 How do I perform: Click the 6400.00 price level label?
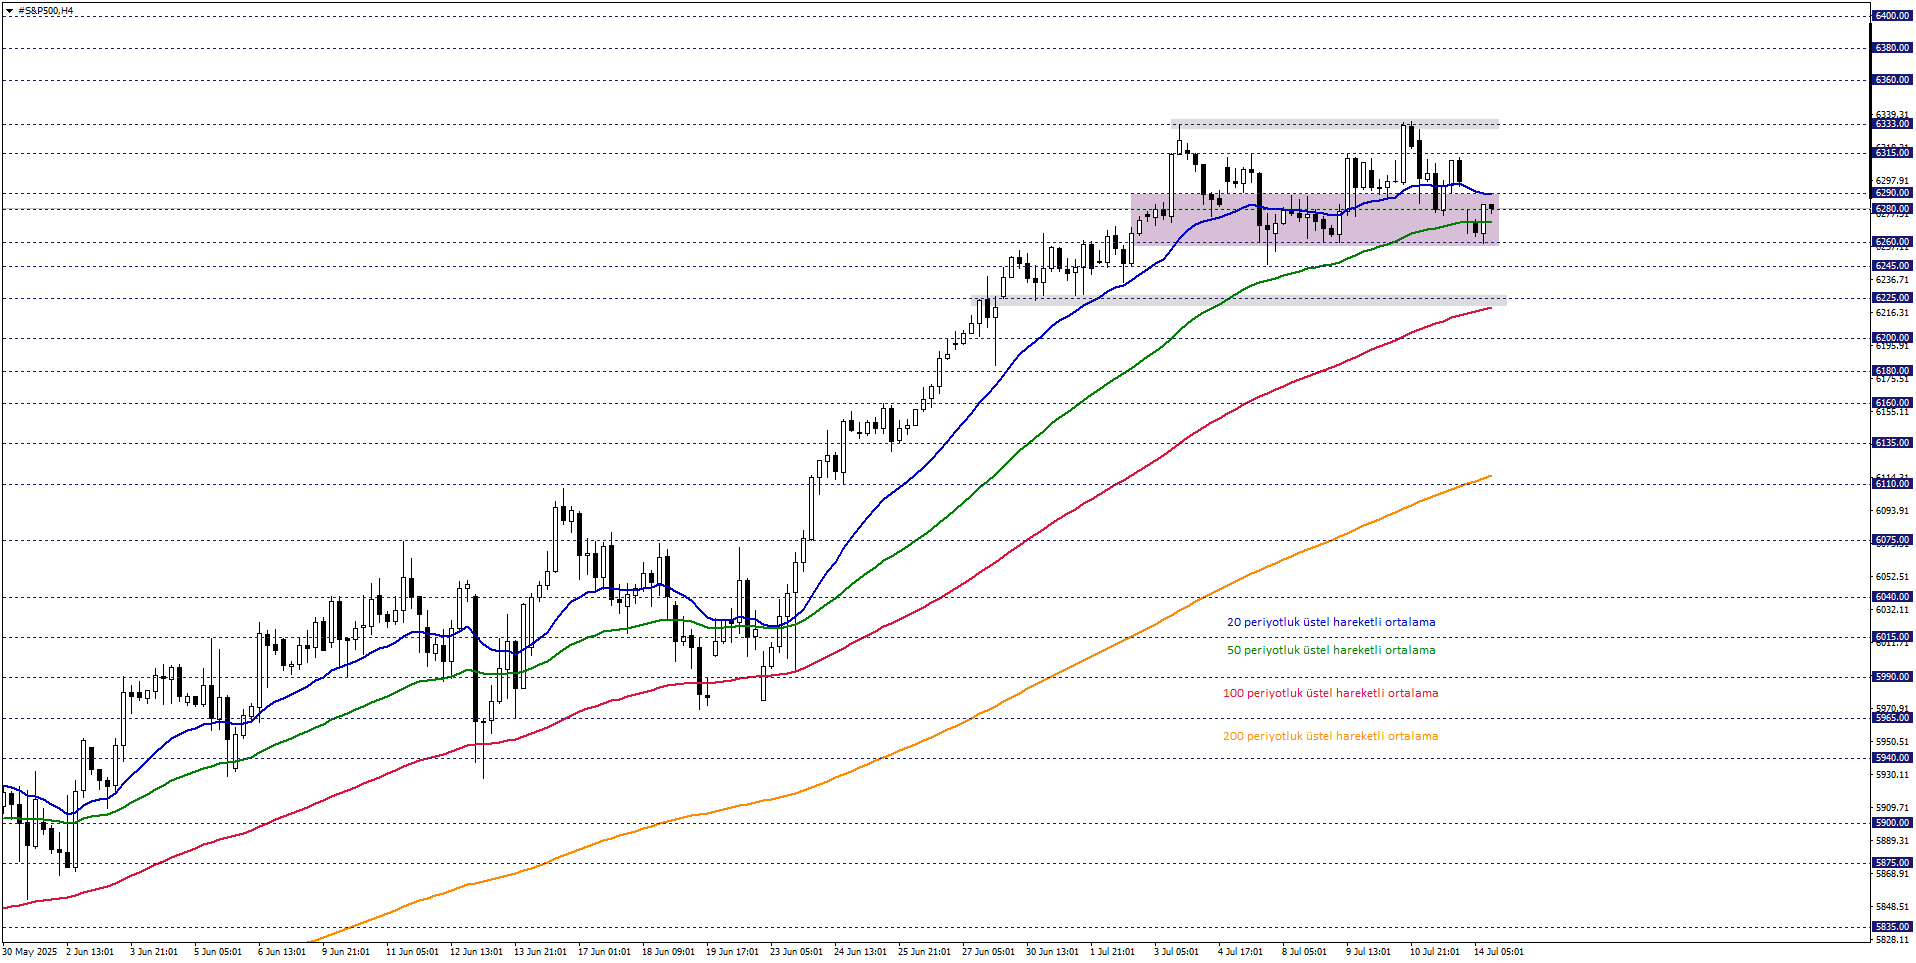click(1892, 16)
